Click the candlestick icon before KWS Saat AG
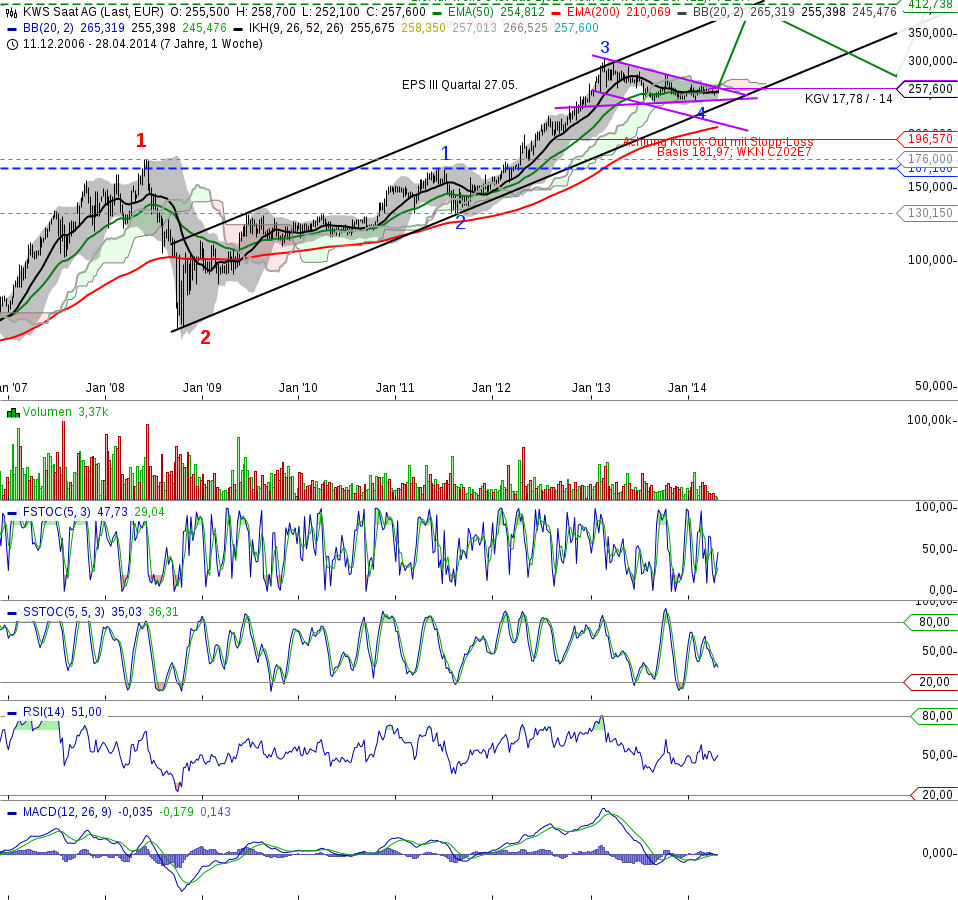The image size is (958, 900). pyautogui.click(x=10, y=12)
